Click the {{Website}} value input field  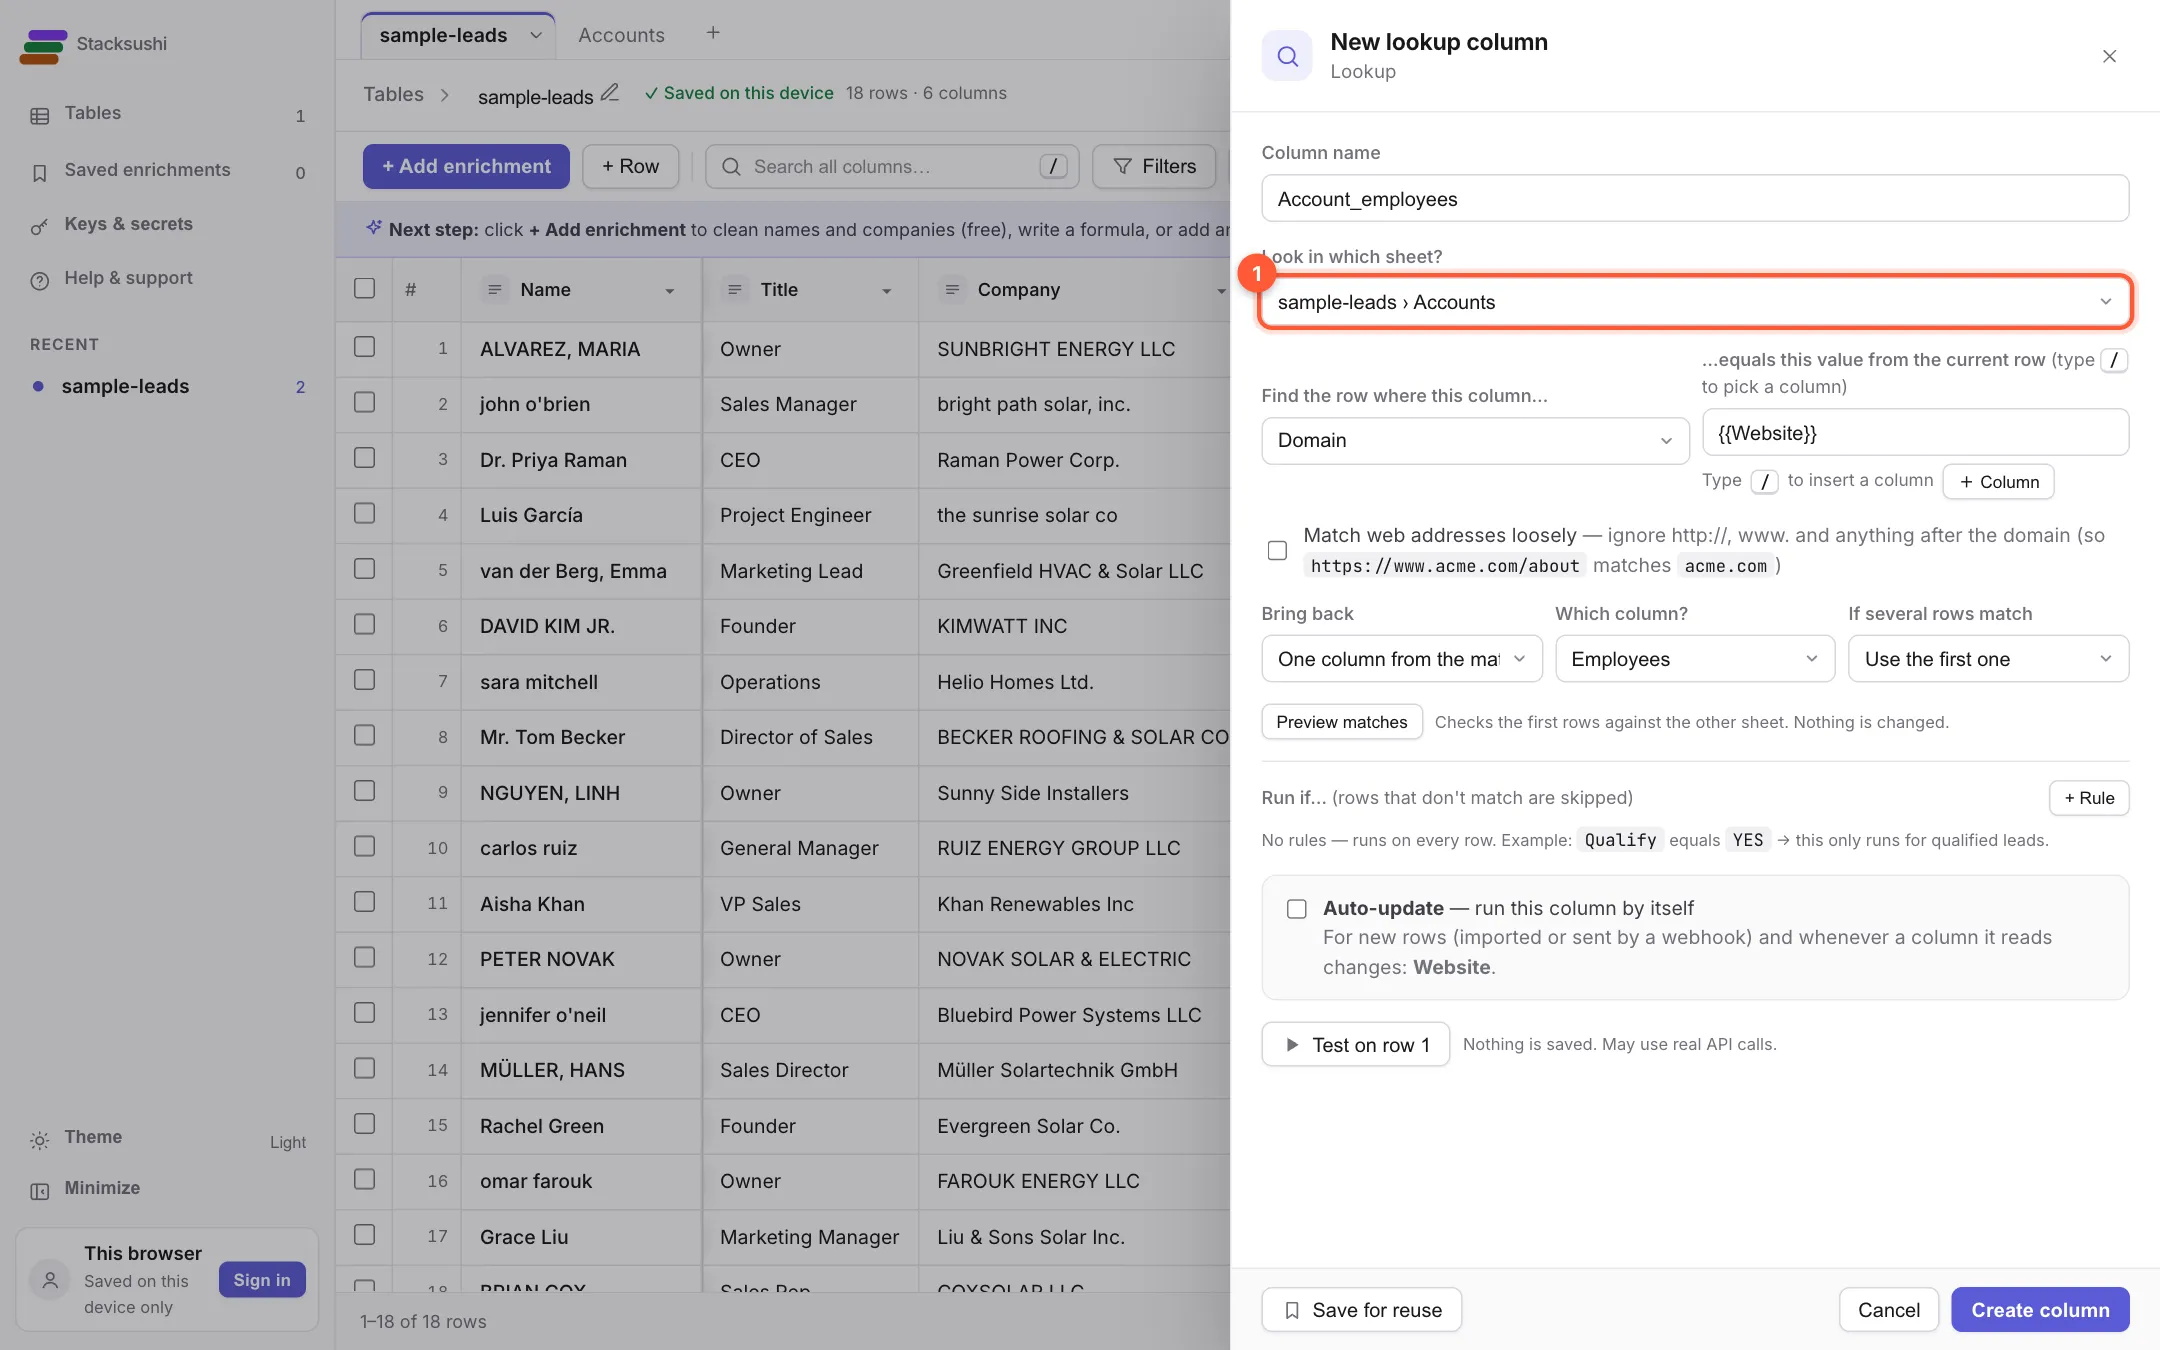click(1915, 433)
